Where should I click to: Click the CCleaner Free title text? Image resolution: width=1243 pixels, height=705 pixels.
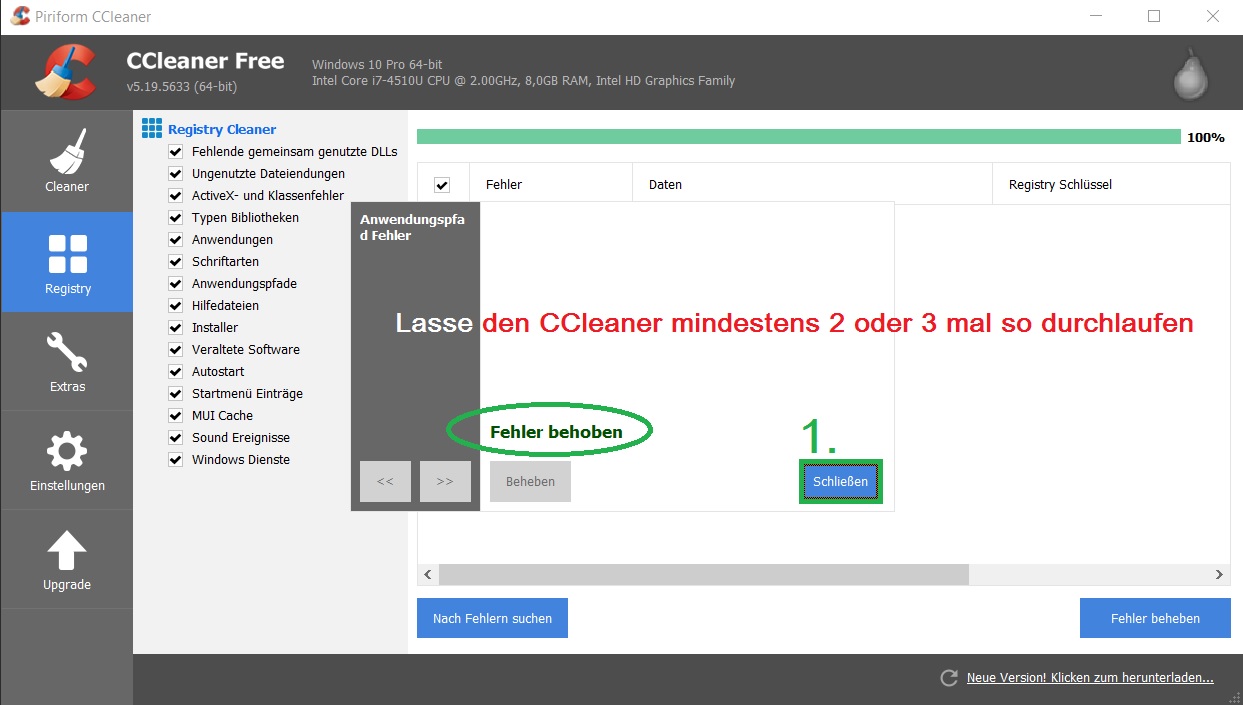pyautogui.click(x=205, y=61)
